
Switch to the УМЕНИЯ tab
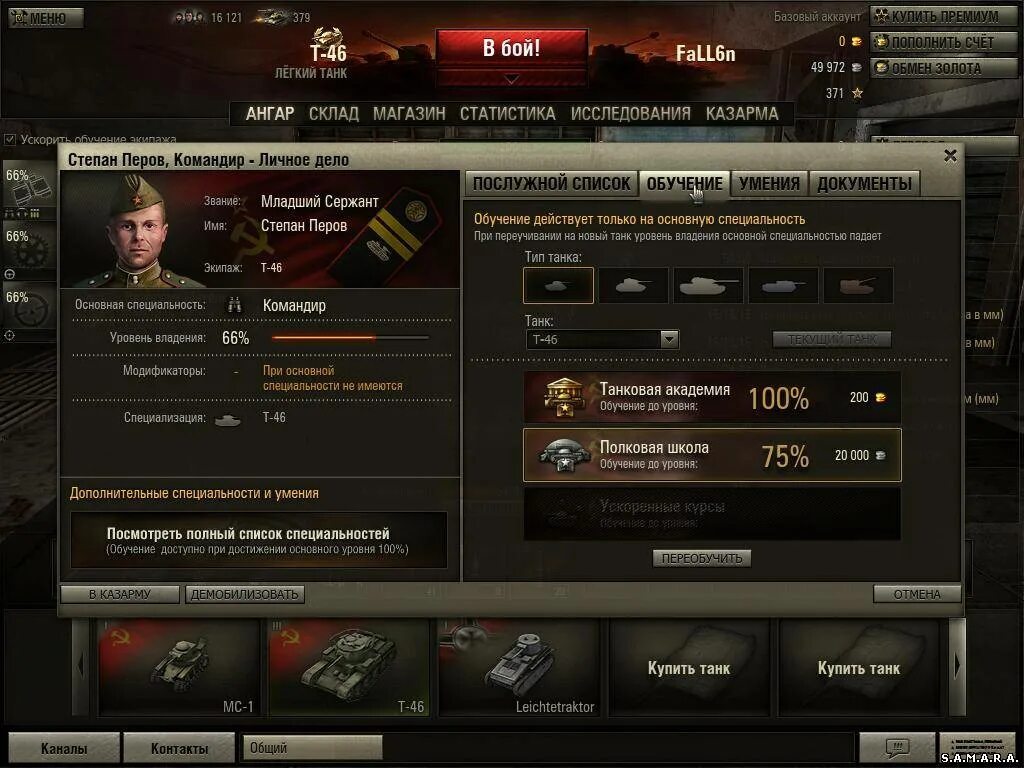click(769, 184)
